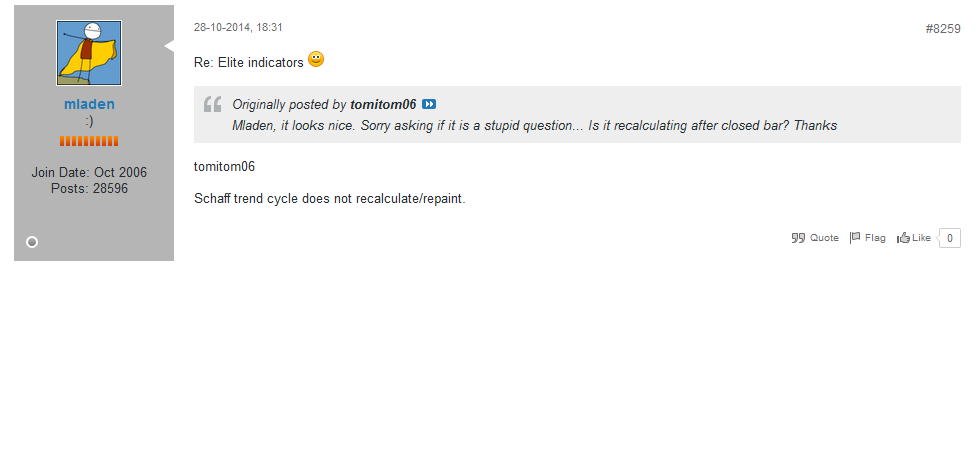Click the blue arrow icon after tomitom06

tap(429, 105)
